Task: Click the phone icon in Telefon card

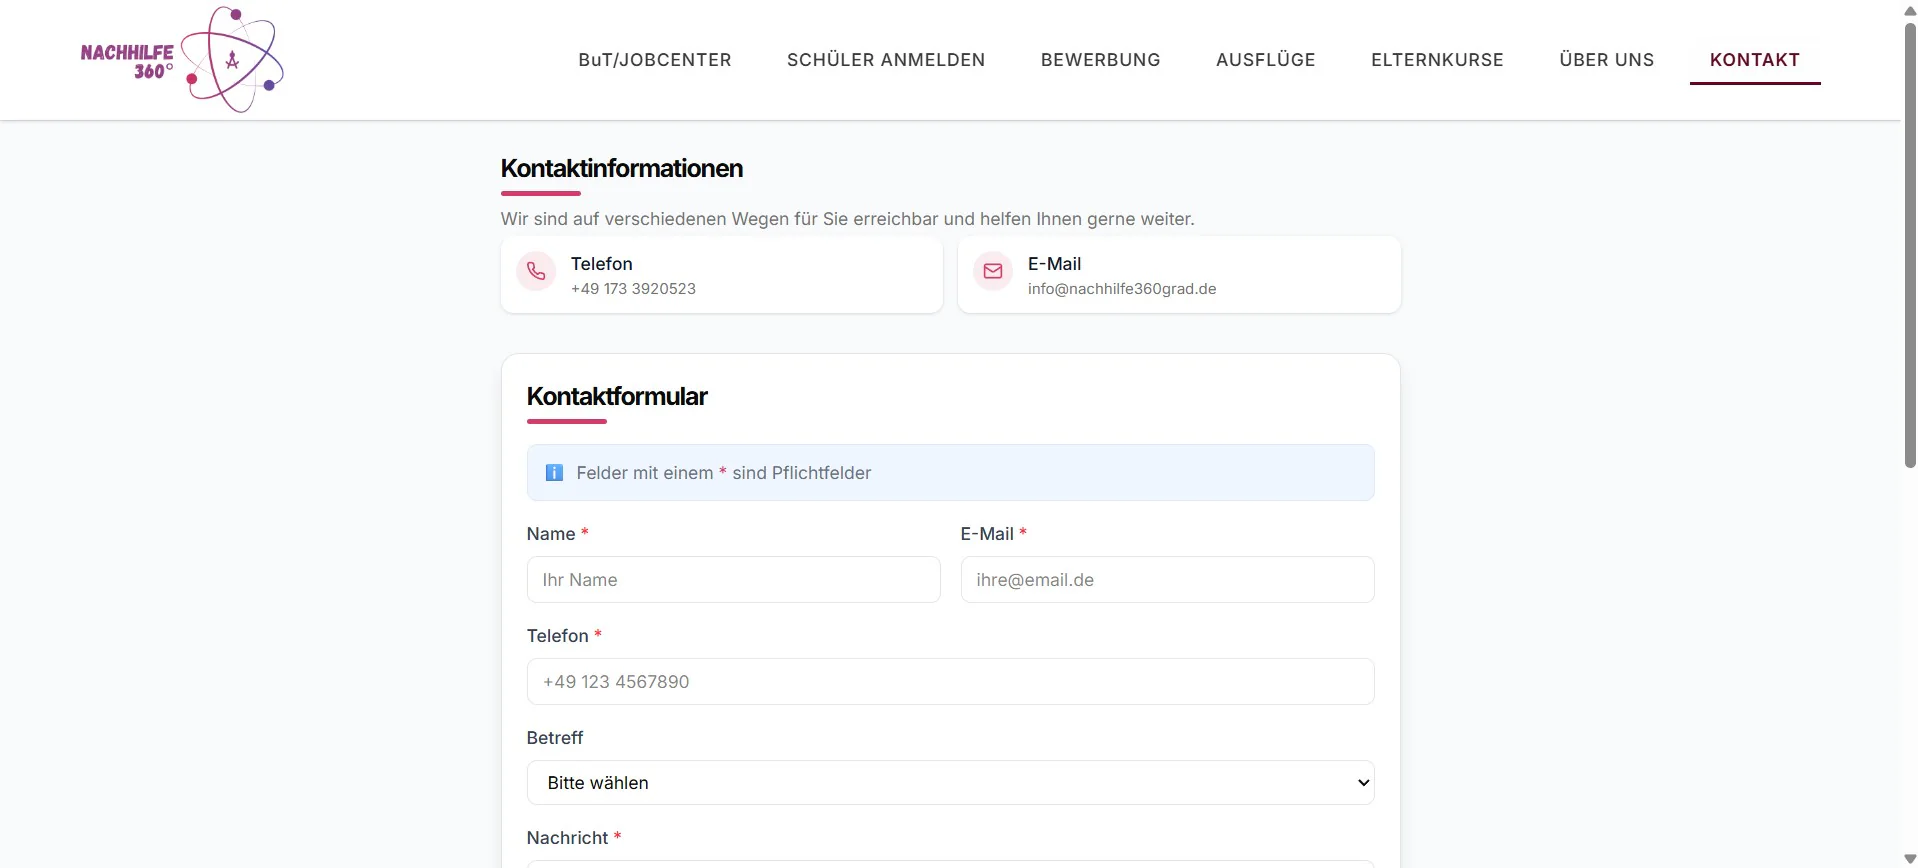Action: point(536,271)
